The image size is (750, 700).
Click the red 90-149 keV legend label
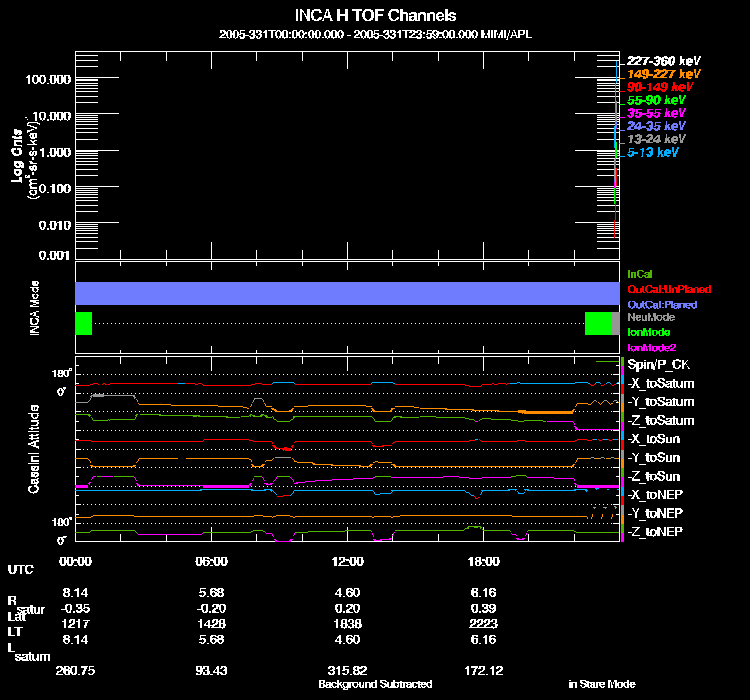(x=656, y=87)
